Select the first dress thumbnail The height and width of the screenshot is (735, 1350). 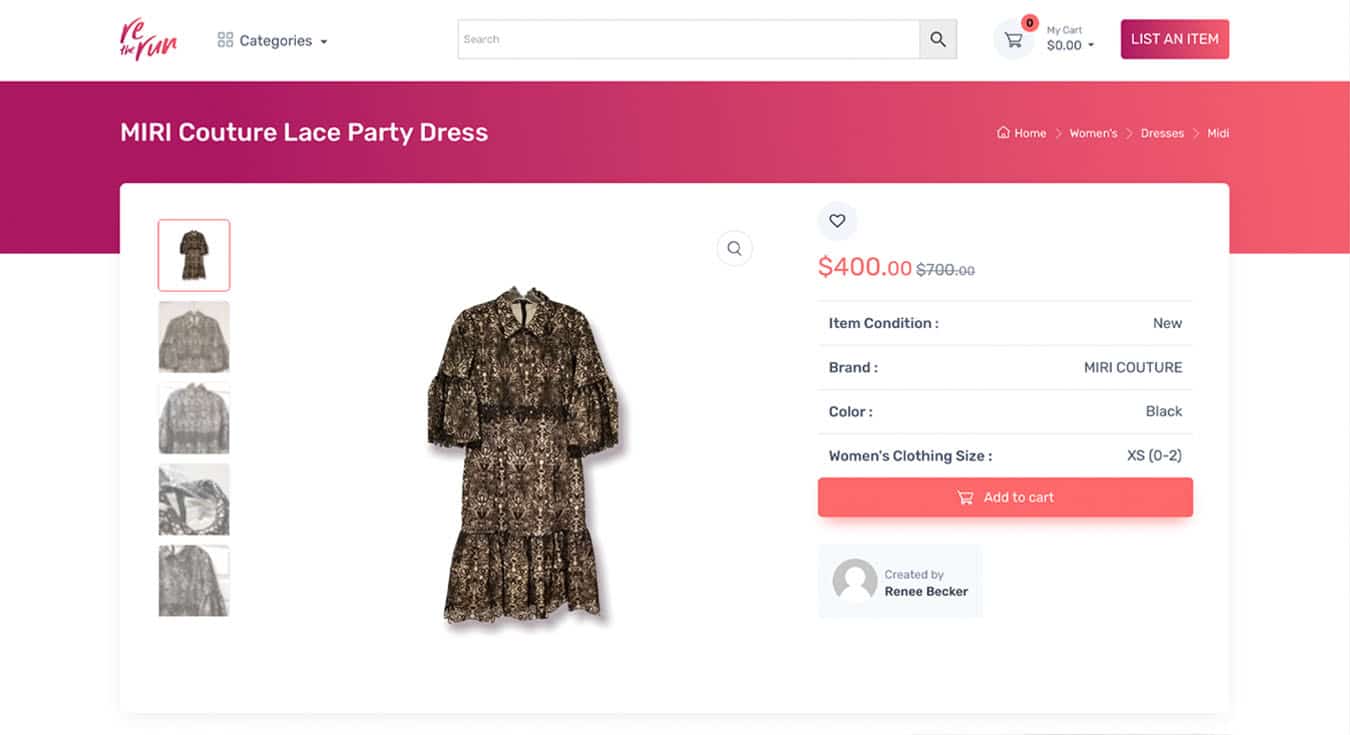pos(194,255)
